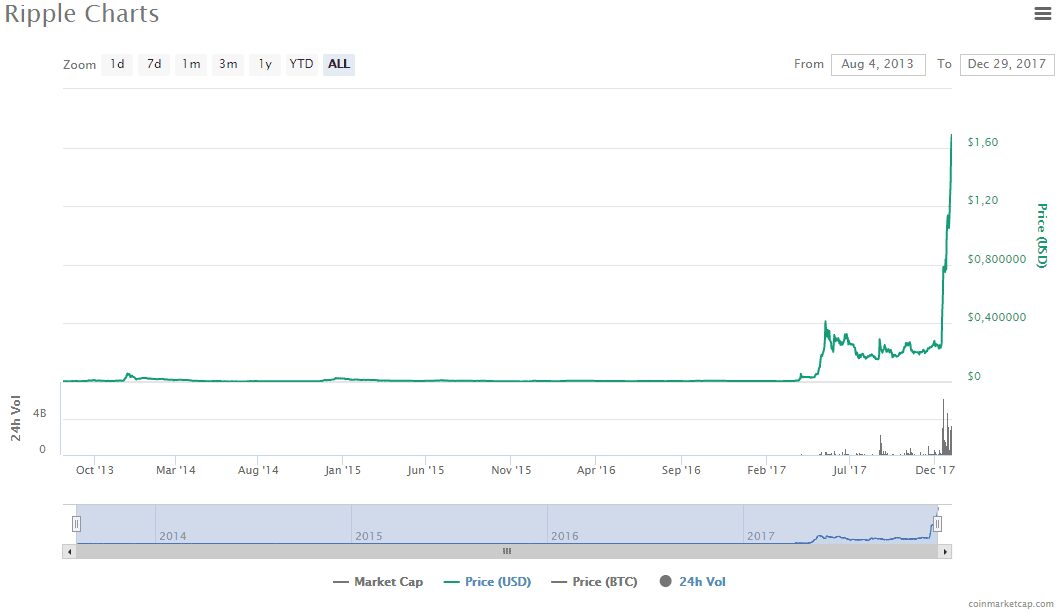Click the From date field Aug 4, 2013
Viewport: 1059px width, 612px height.
(878, 64)
